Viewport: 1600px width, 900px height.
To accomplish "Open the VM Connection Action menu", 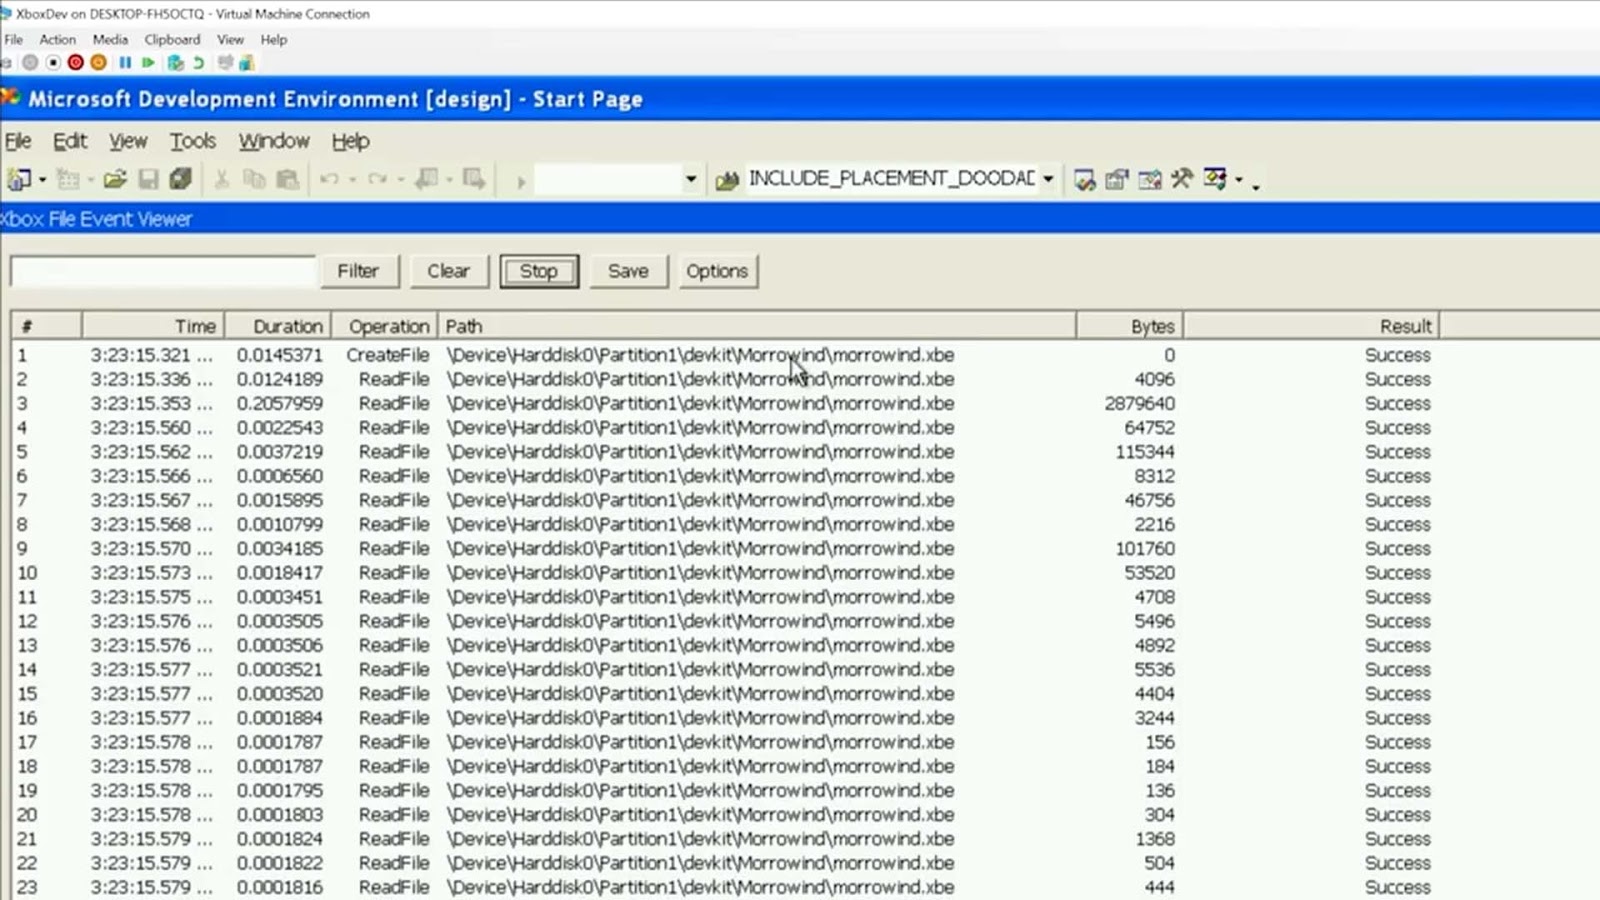I will (x=57, y=39).
